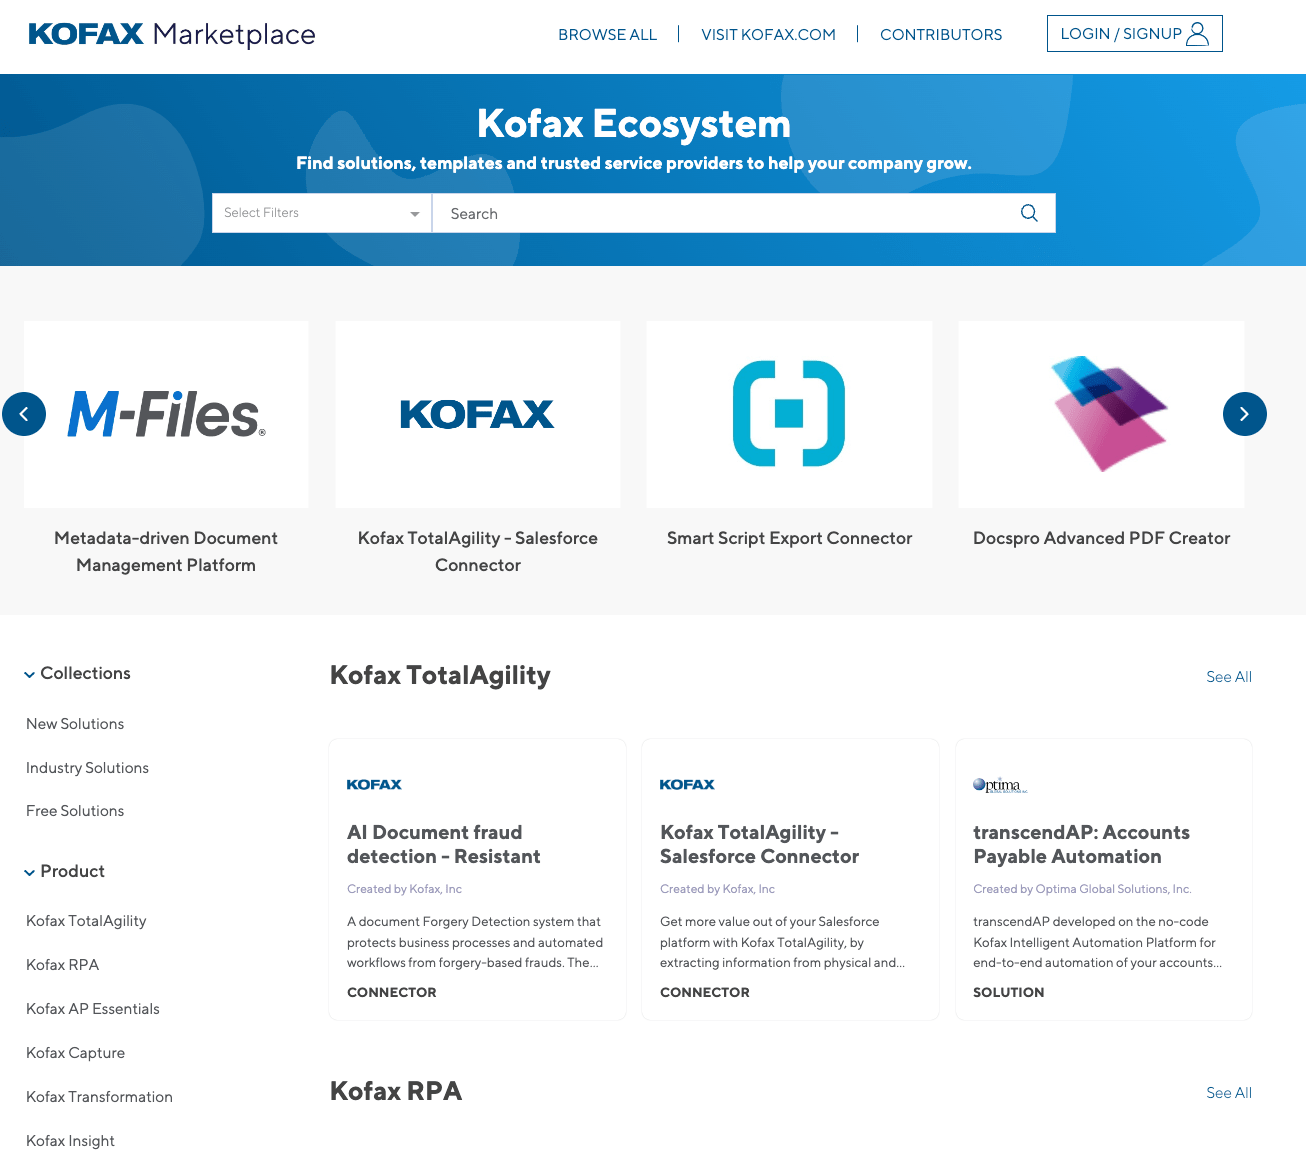This screenshot has width=1306, height=1154.
Task: Open the Select Filters dropdown
Action: 320,213
